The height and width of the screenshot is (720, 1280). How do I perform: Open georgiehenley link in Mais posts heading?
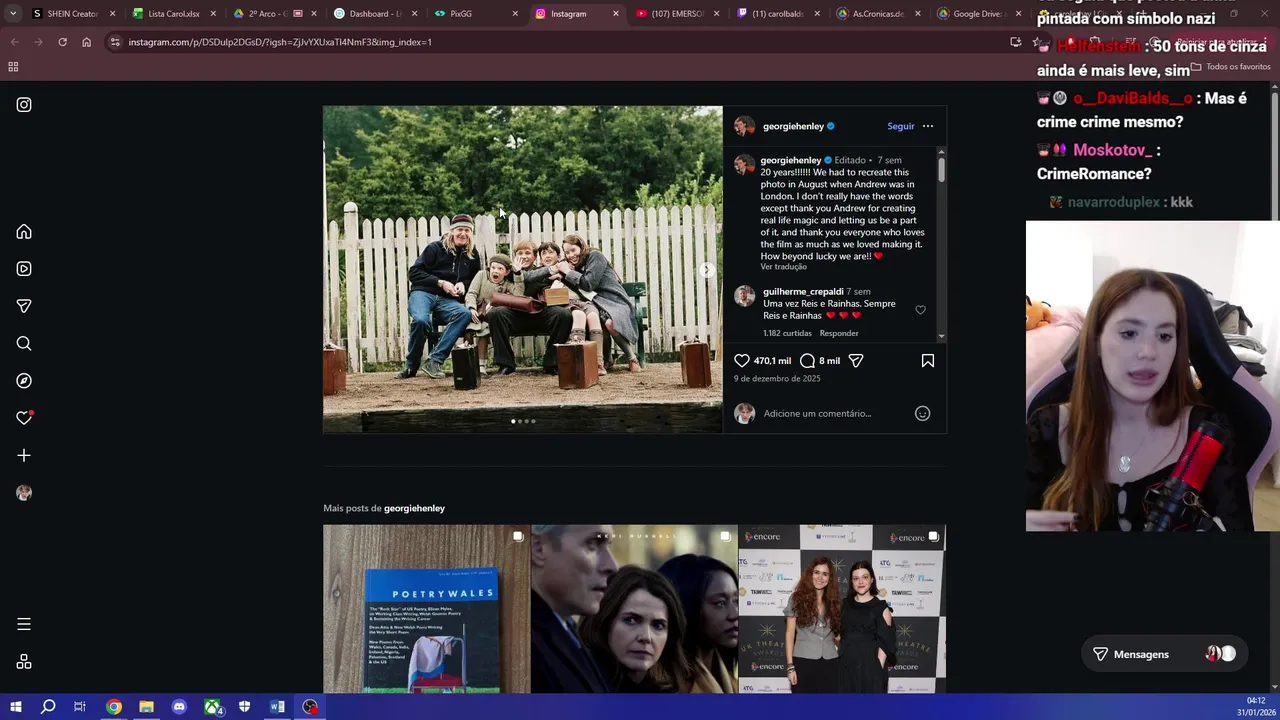pos(414,508)
